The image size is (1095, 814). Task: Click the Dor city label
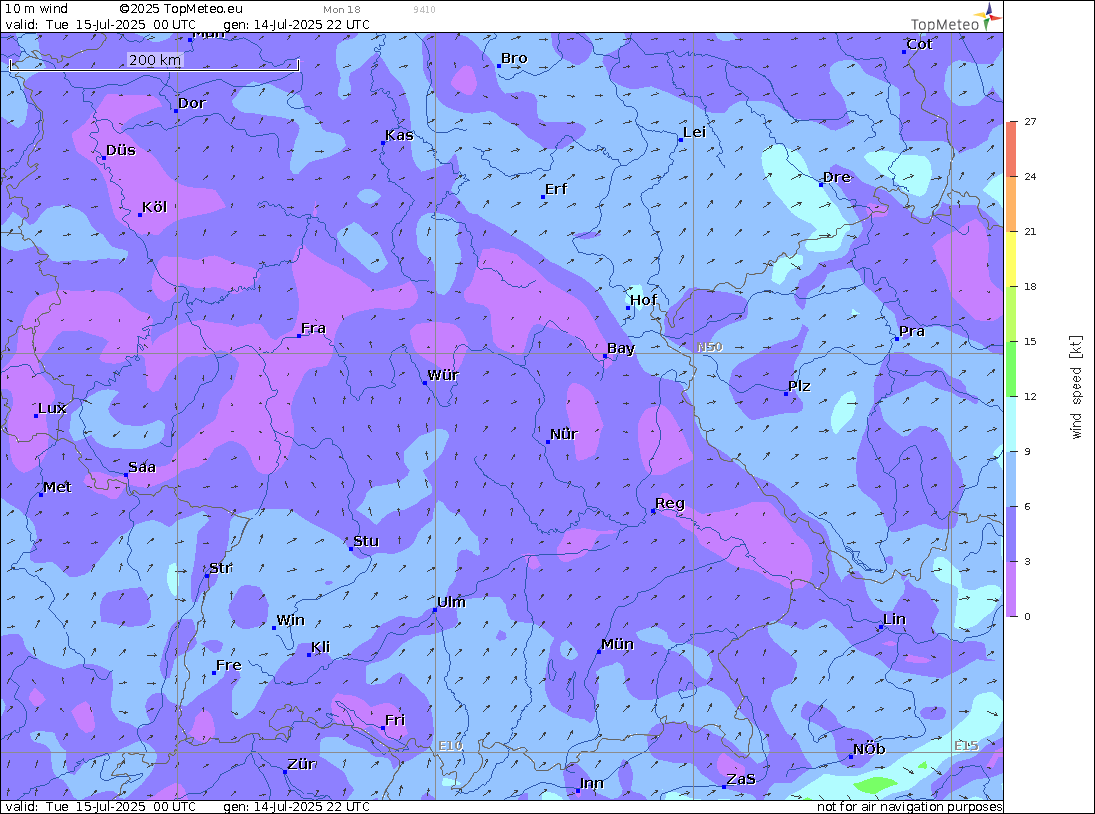point(192,103)
